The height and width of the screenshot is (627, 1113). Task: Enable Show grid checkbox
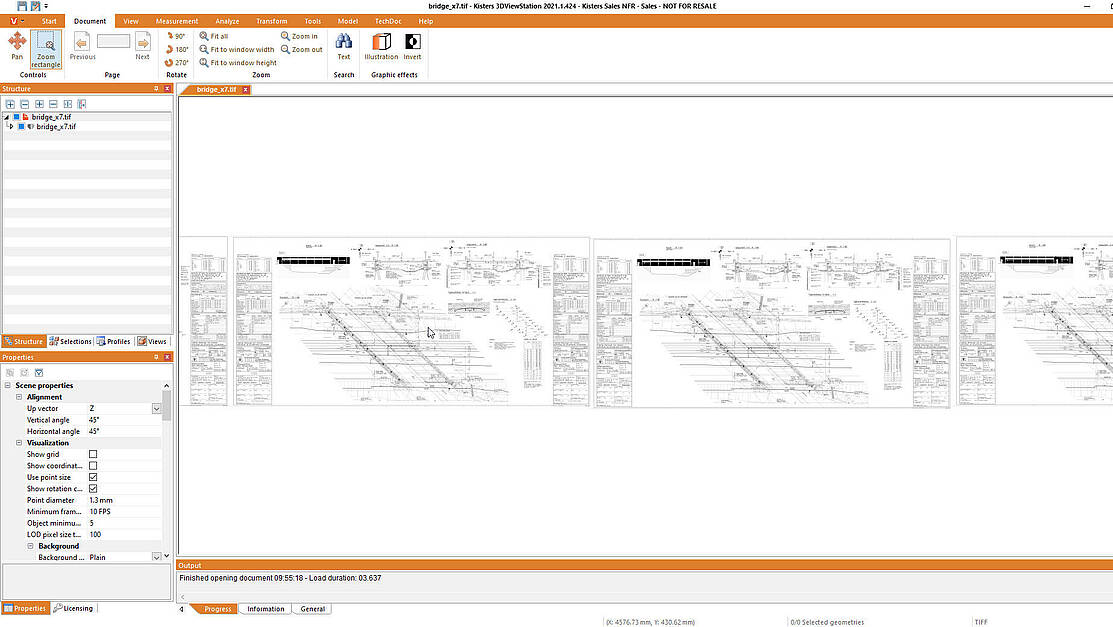[93, 454]
